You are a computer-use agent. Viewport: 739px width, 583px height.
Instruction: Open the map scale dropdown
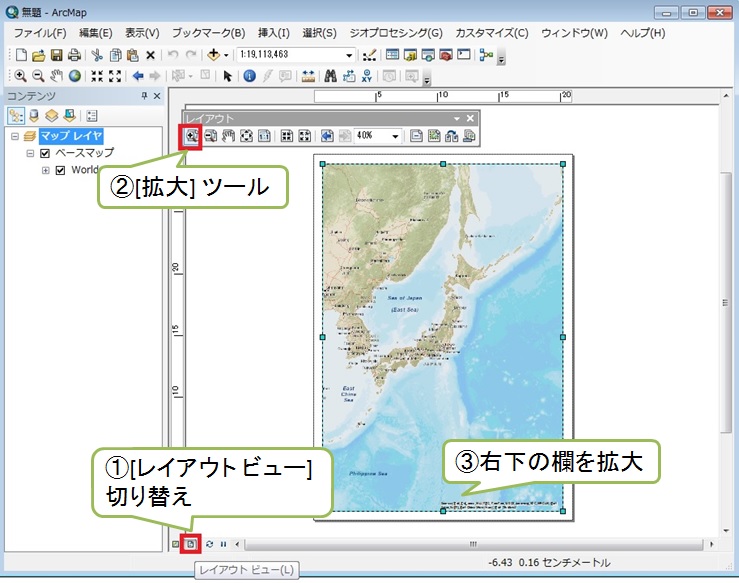pos(348,54)
